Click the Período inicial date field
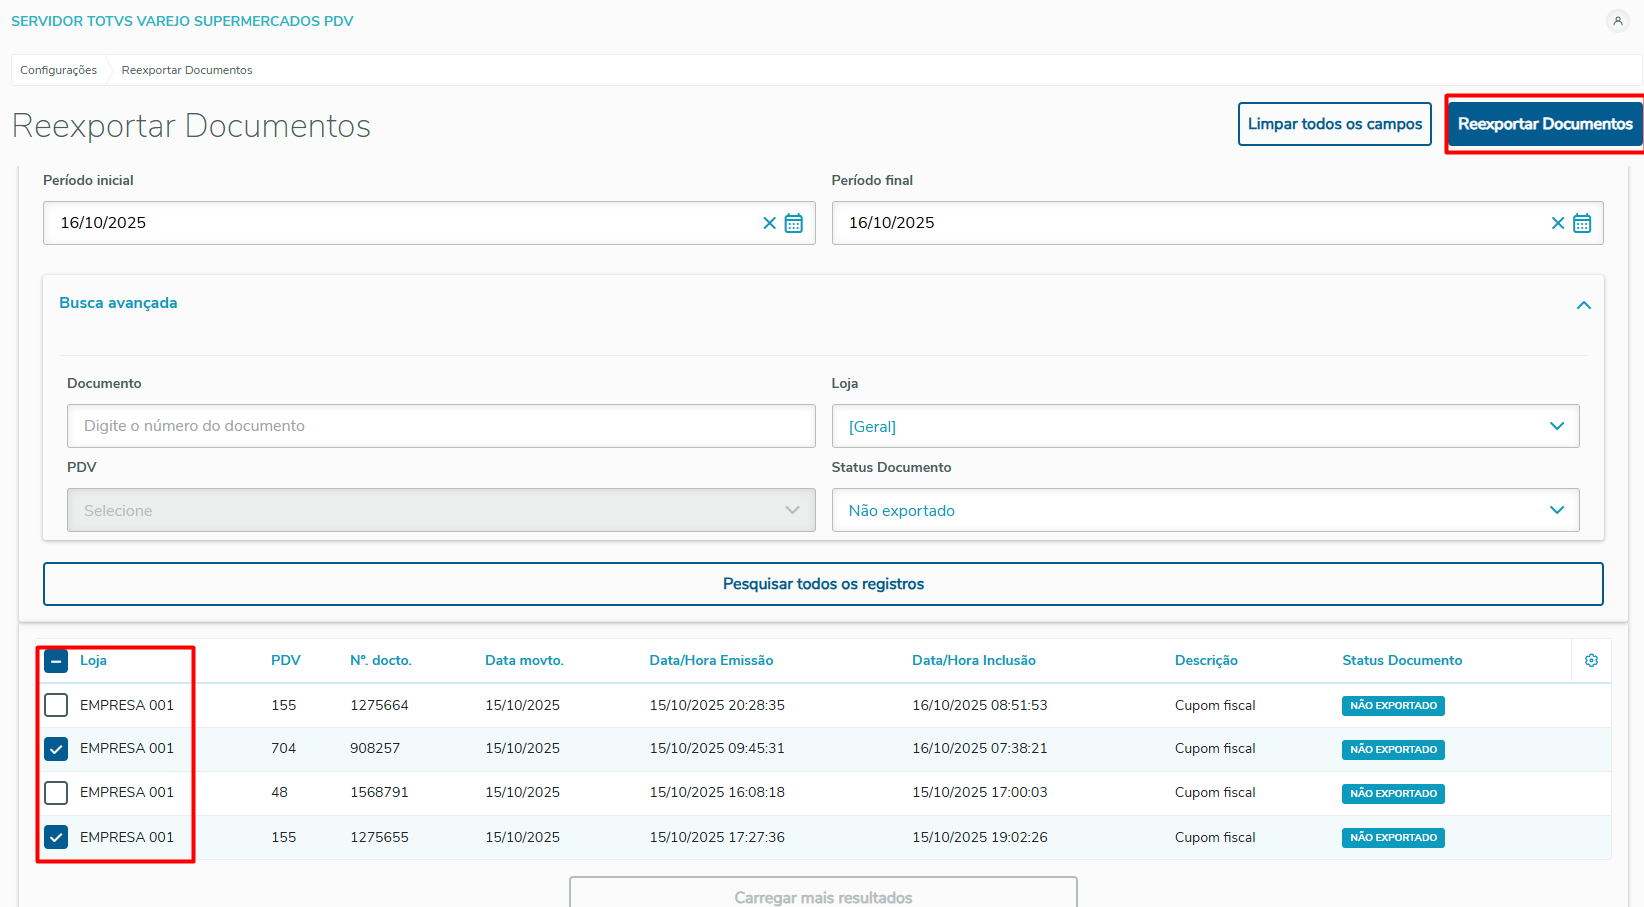Screen dimensions: 1644x907 tap(429, 223)
